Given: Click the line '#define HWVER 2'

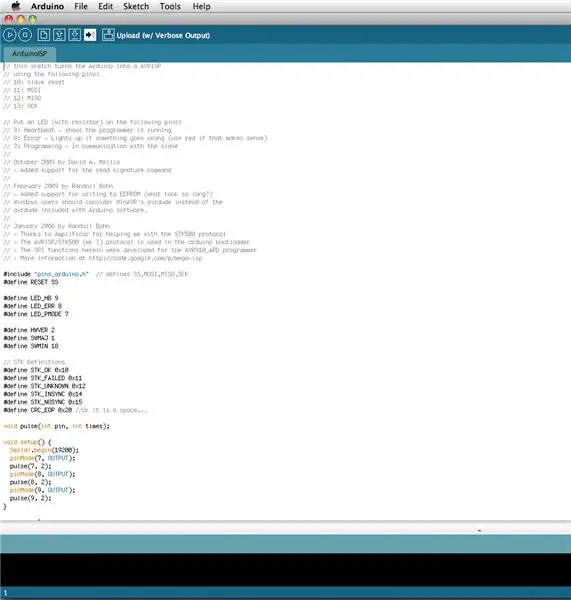Looking at the screenshot, I should tap(29, 330).
